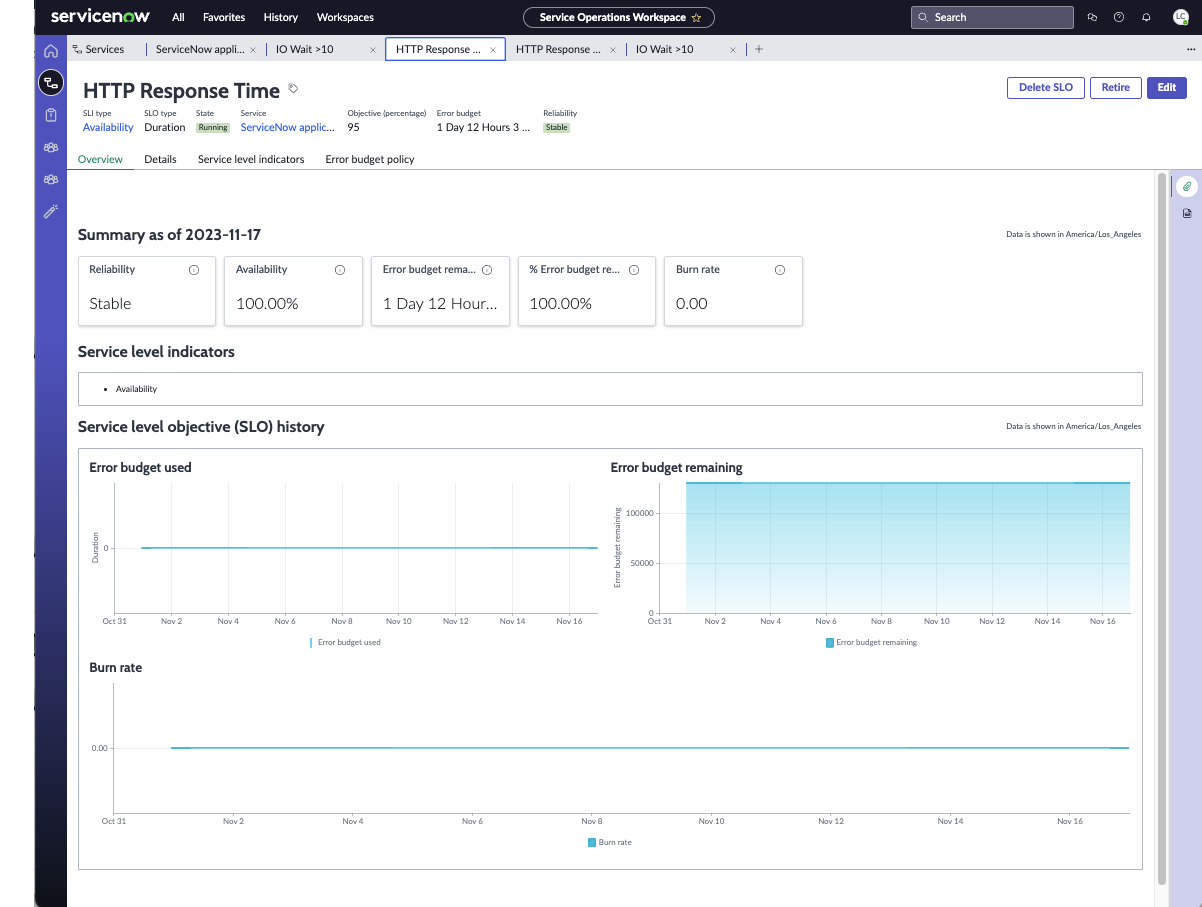The width and height of the screenshot is (1202, 907).
Task: Show info for the Availability card
Action: 340,270
